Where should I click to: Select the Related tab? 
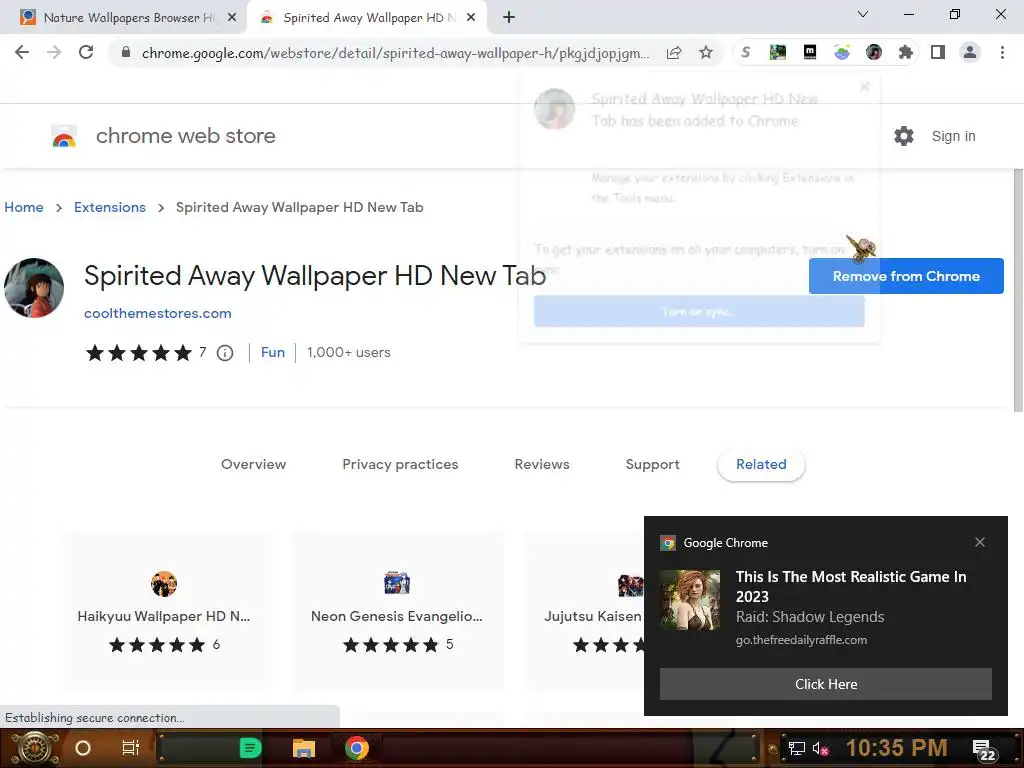(x=761, y=464)
